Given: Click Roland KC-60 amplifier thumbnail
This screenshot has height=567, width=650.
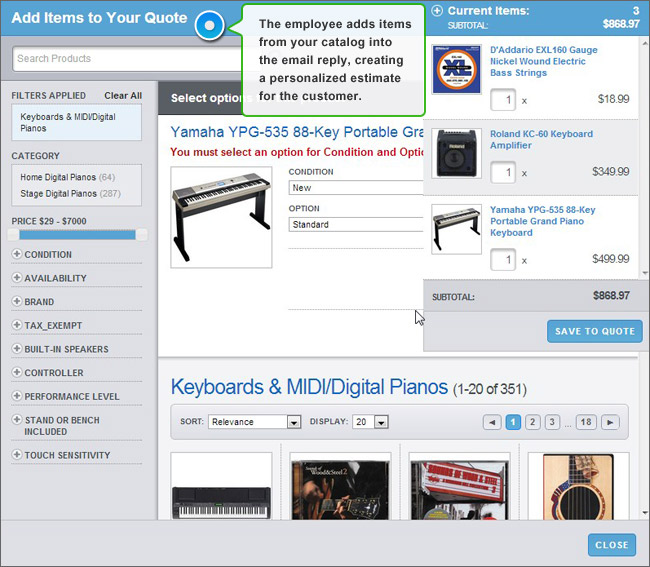Looking at the screenshot, I should coord(456,153).
